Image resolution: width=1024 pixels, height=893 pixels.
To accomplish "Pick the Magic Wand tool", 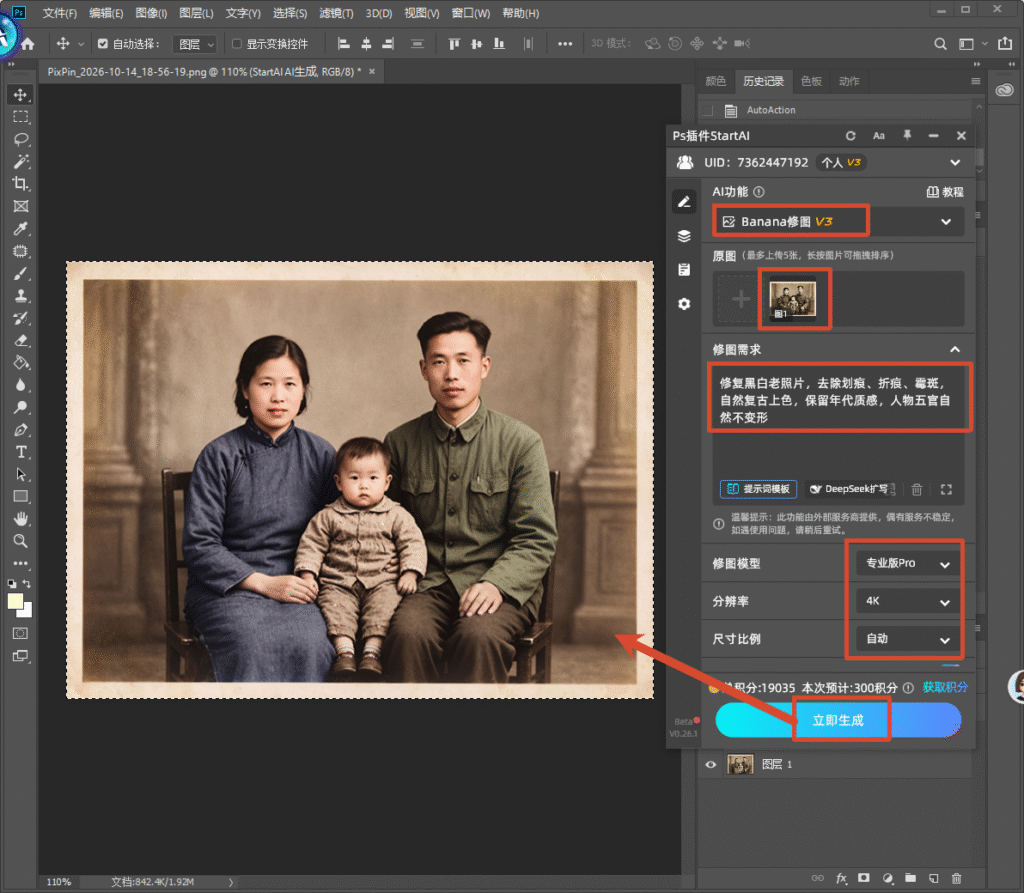I will [x=20, y=161].
